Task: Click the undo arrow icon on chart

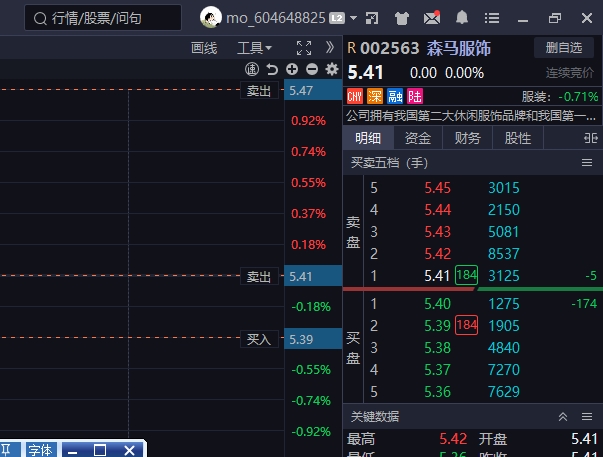Action: pos(272,70)
